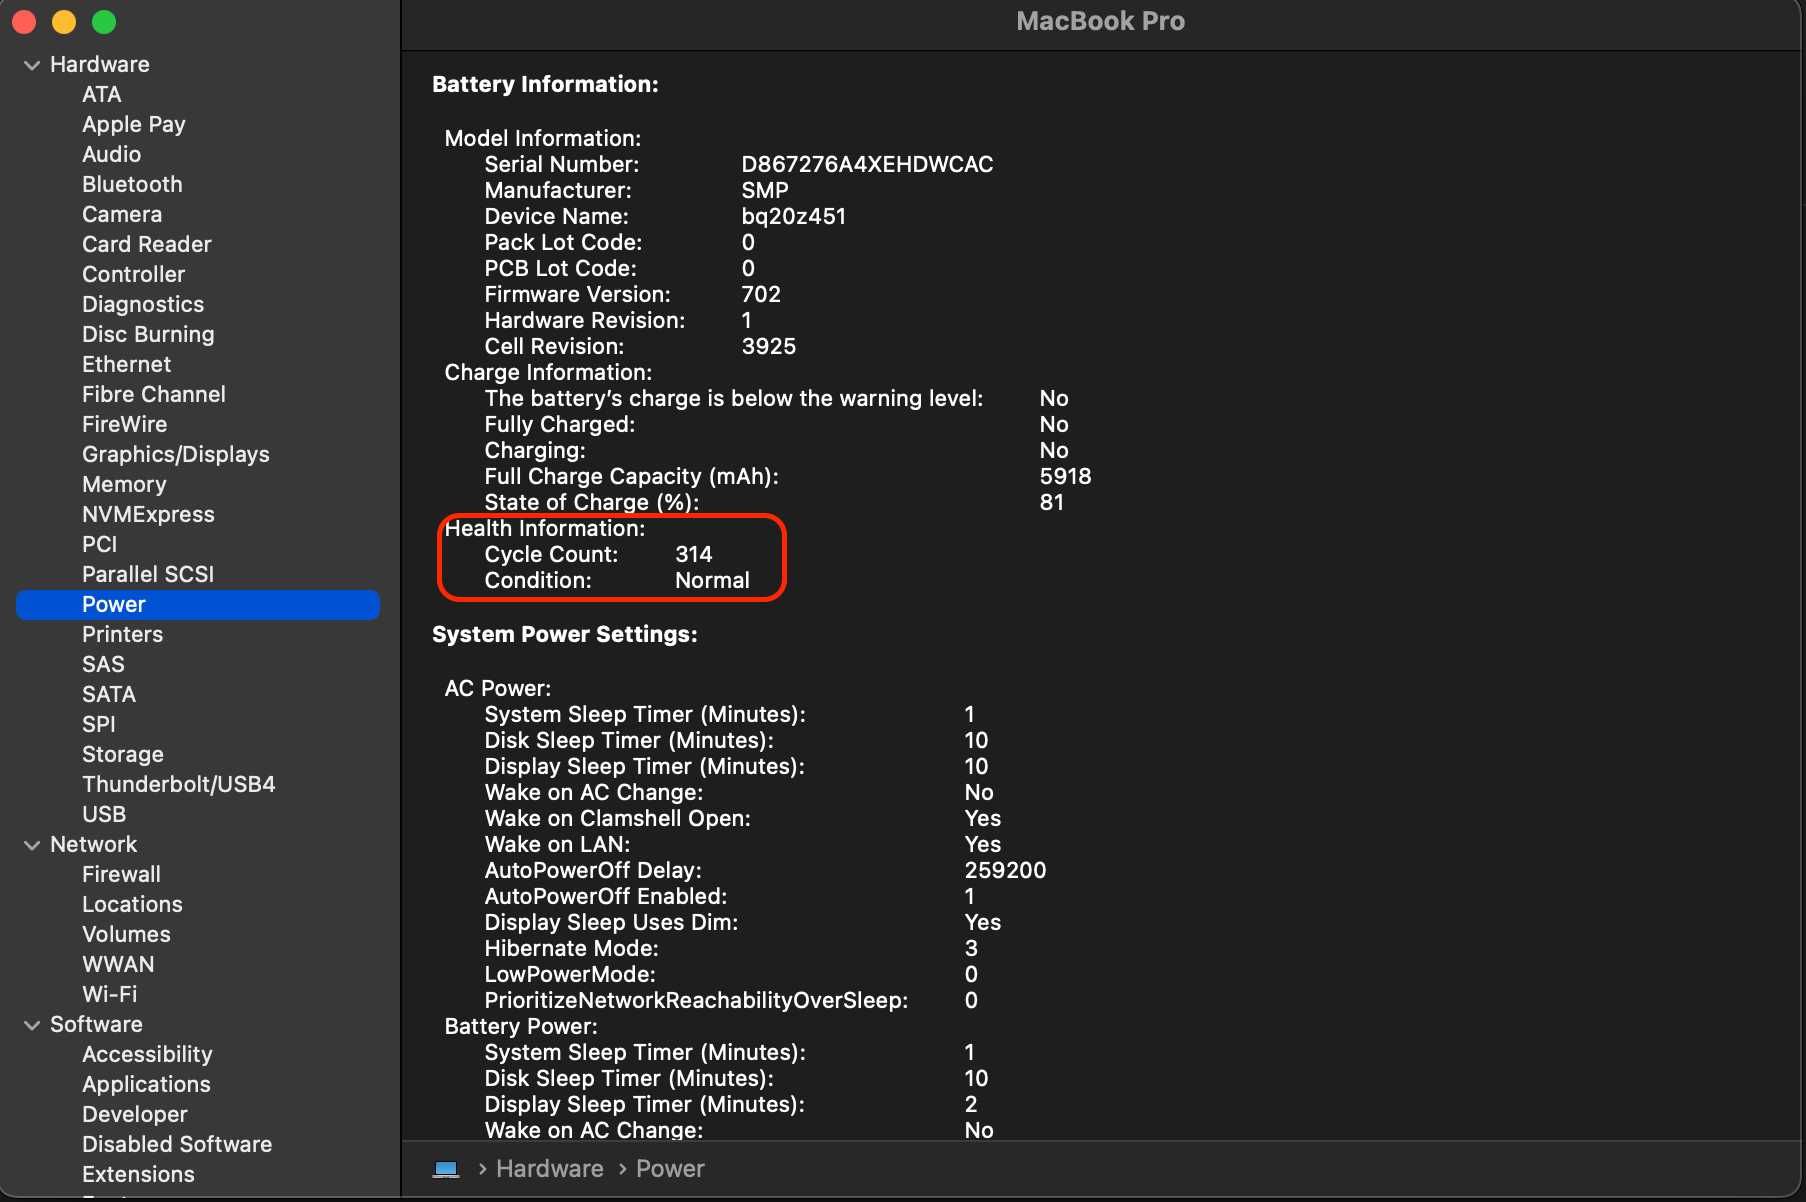Select the Controller sidebar item

coord(134,275)
